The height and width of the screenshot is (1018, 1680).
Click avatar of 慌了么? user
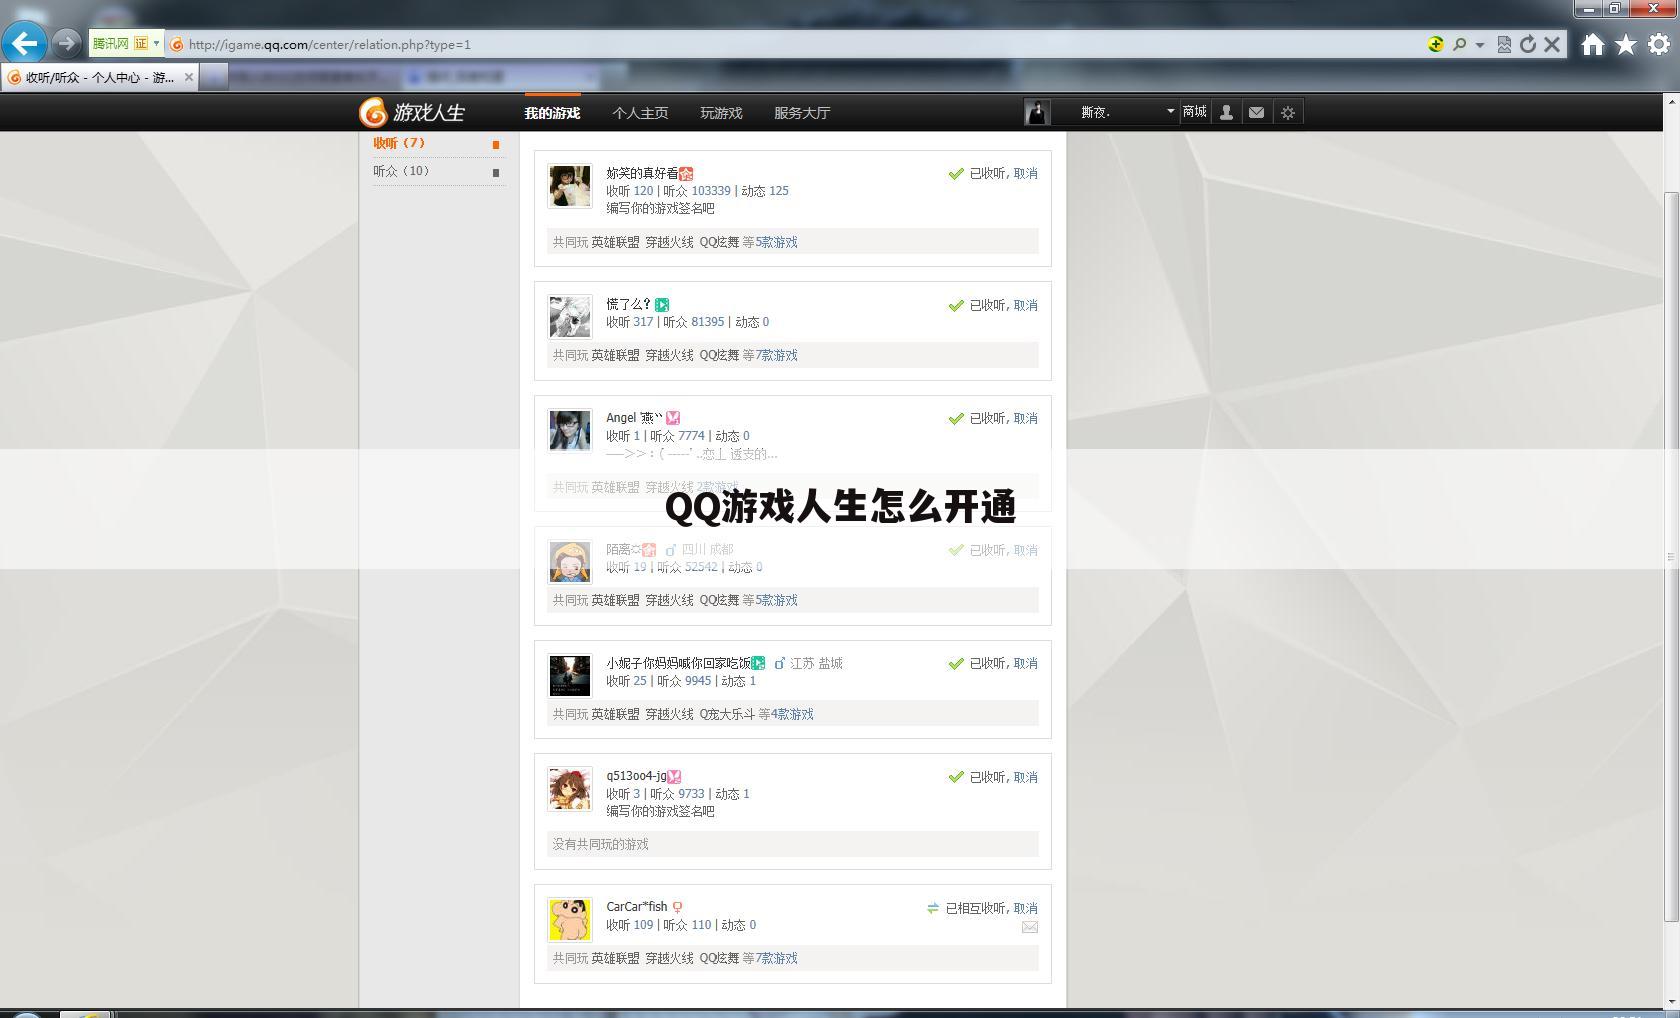(x=570, y=316)
